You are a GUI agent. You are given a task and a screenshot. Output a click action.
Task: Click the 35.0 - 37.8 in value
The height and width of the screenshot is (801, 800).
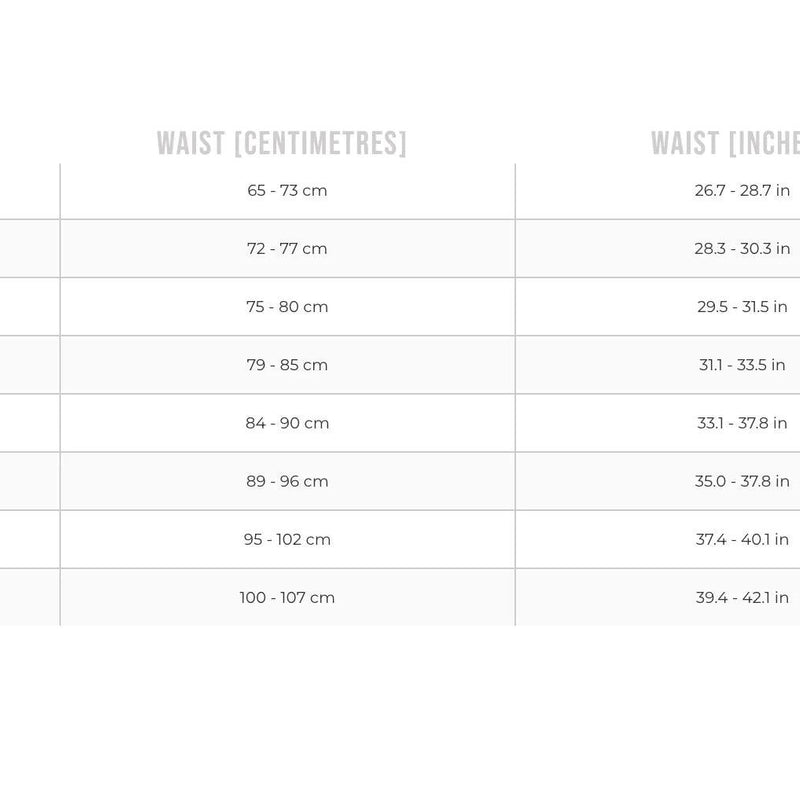pos(742,481)
